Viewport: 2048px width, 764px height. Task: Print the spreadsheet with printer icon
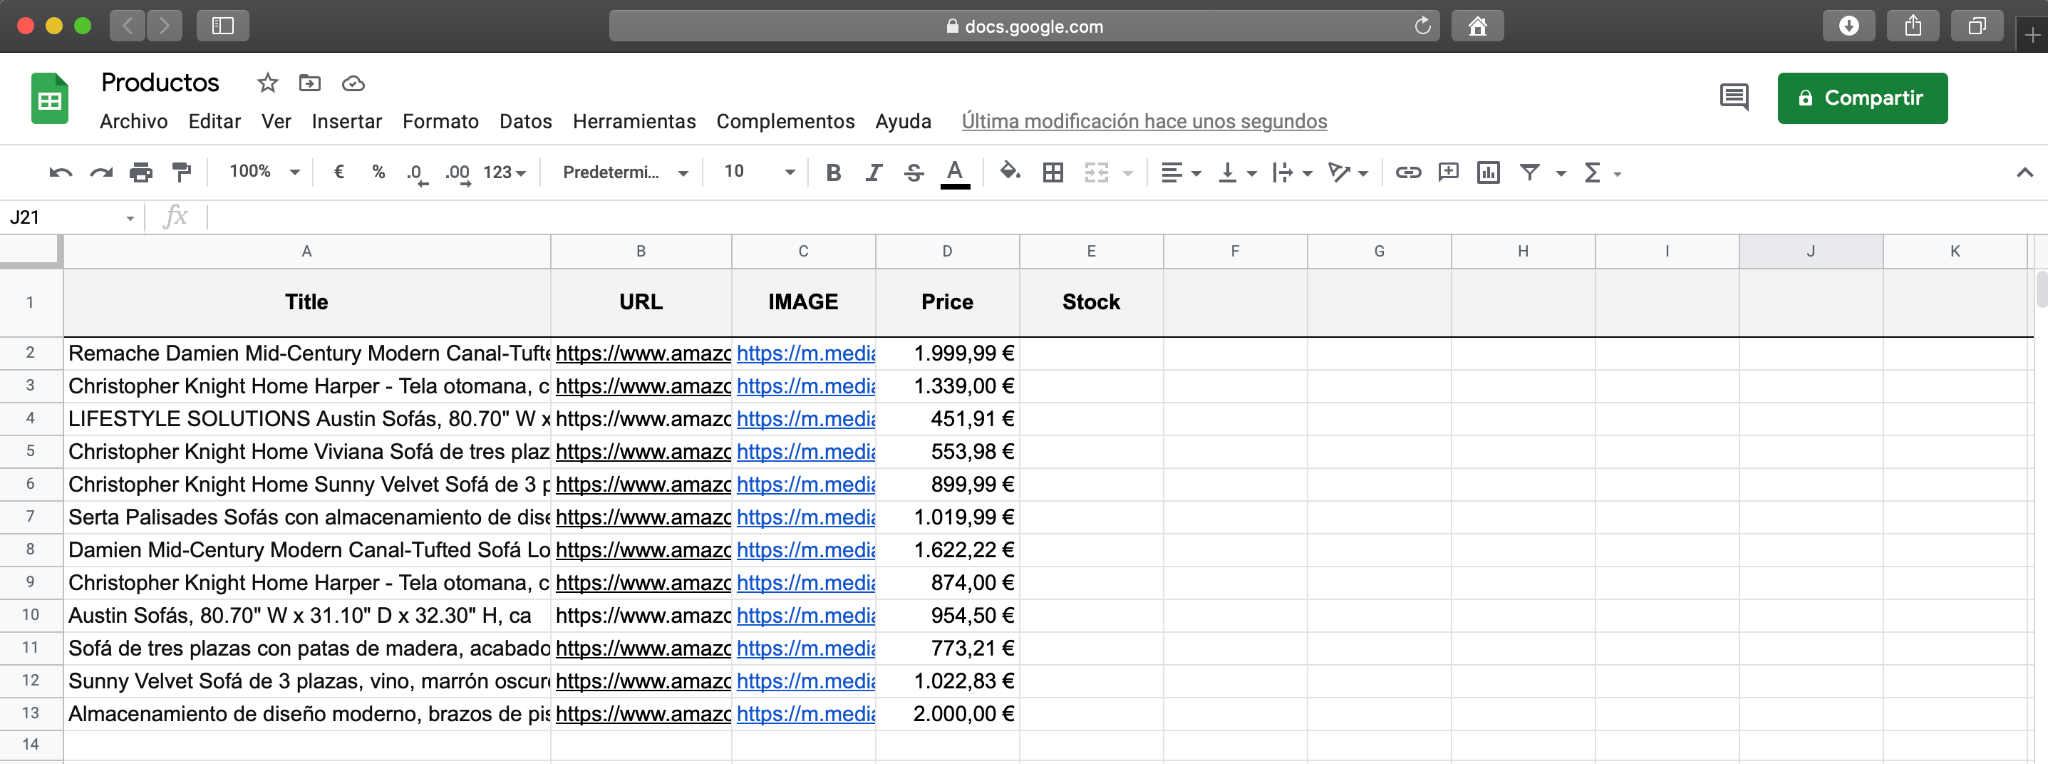[141, 172]
